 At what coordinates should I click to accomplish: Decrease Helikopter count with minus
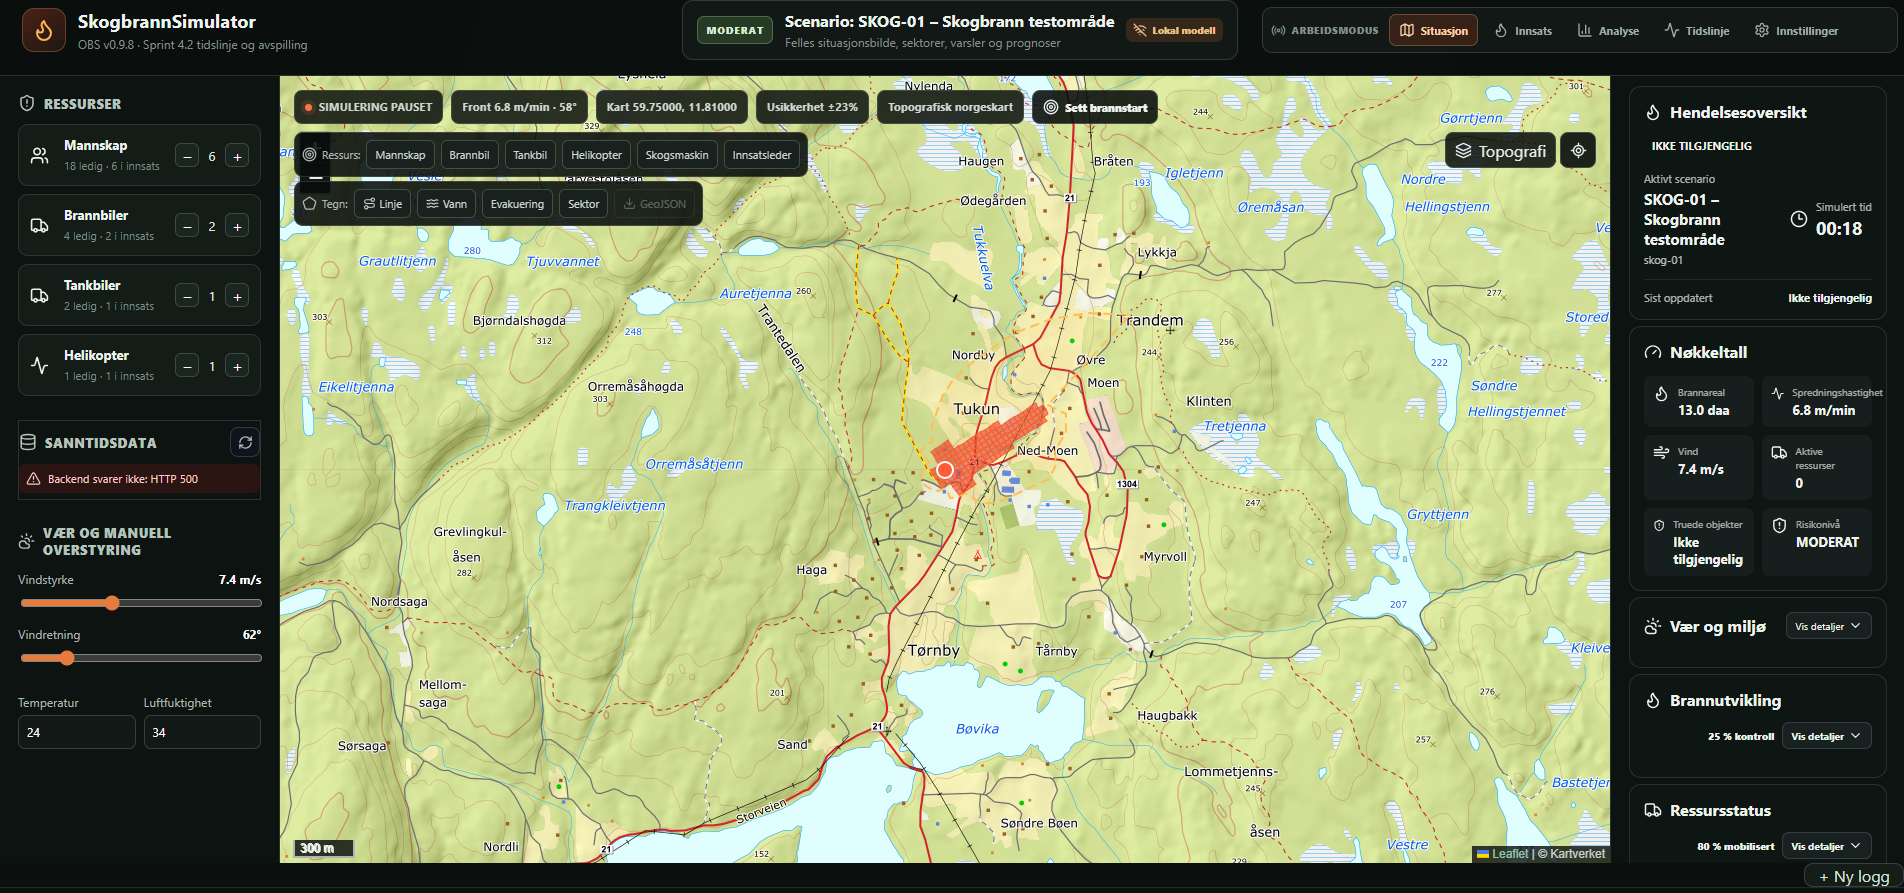(x=187, y=366)
